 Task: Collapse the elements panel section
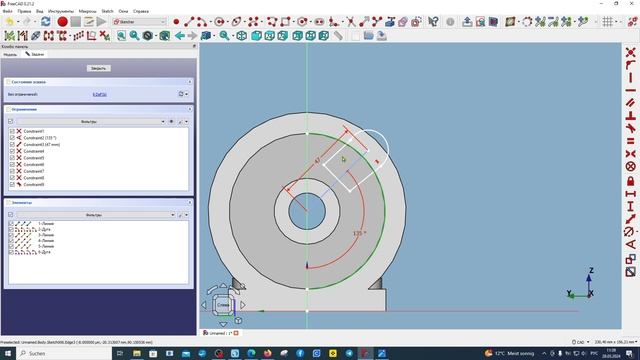tap(190, 202)
